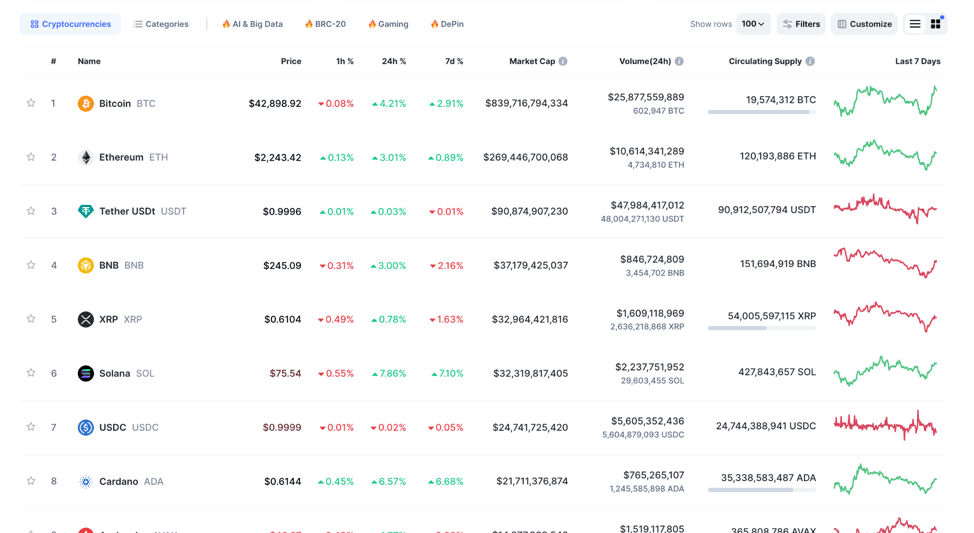Open the Tether USDt coin page link
This screenshot has height=533, width=974.
coord(127,212)
